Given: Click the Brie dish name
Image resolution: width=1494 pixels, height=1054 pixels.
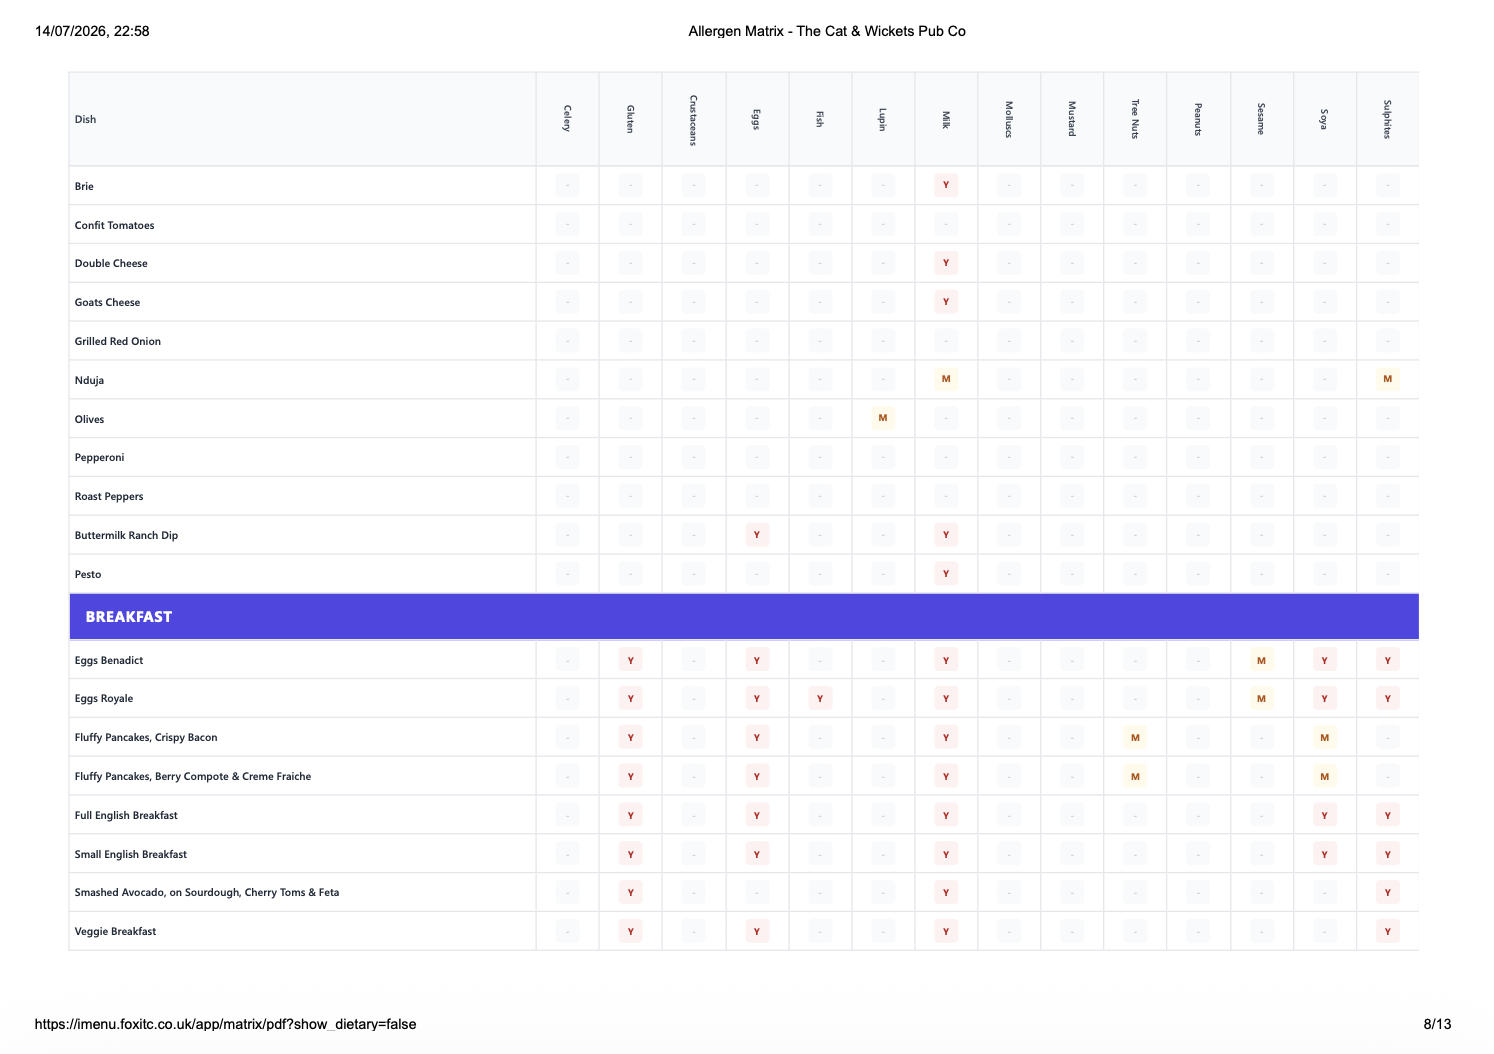Looking at the screenshot, I should pyautogui.click(x=84, y=186).
